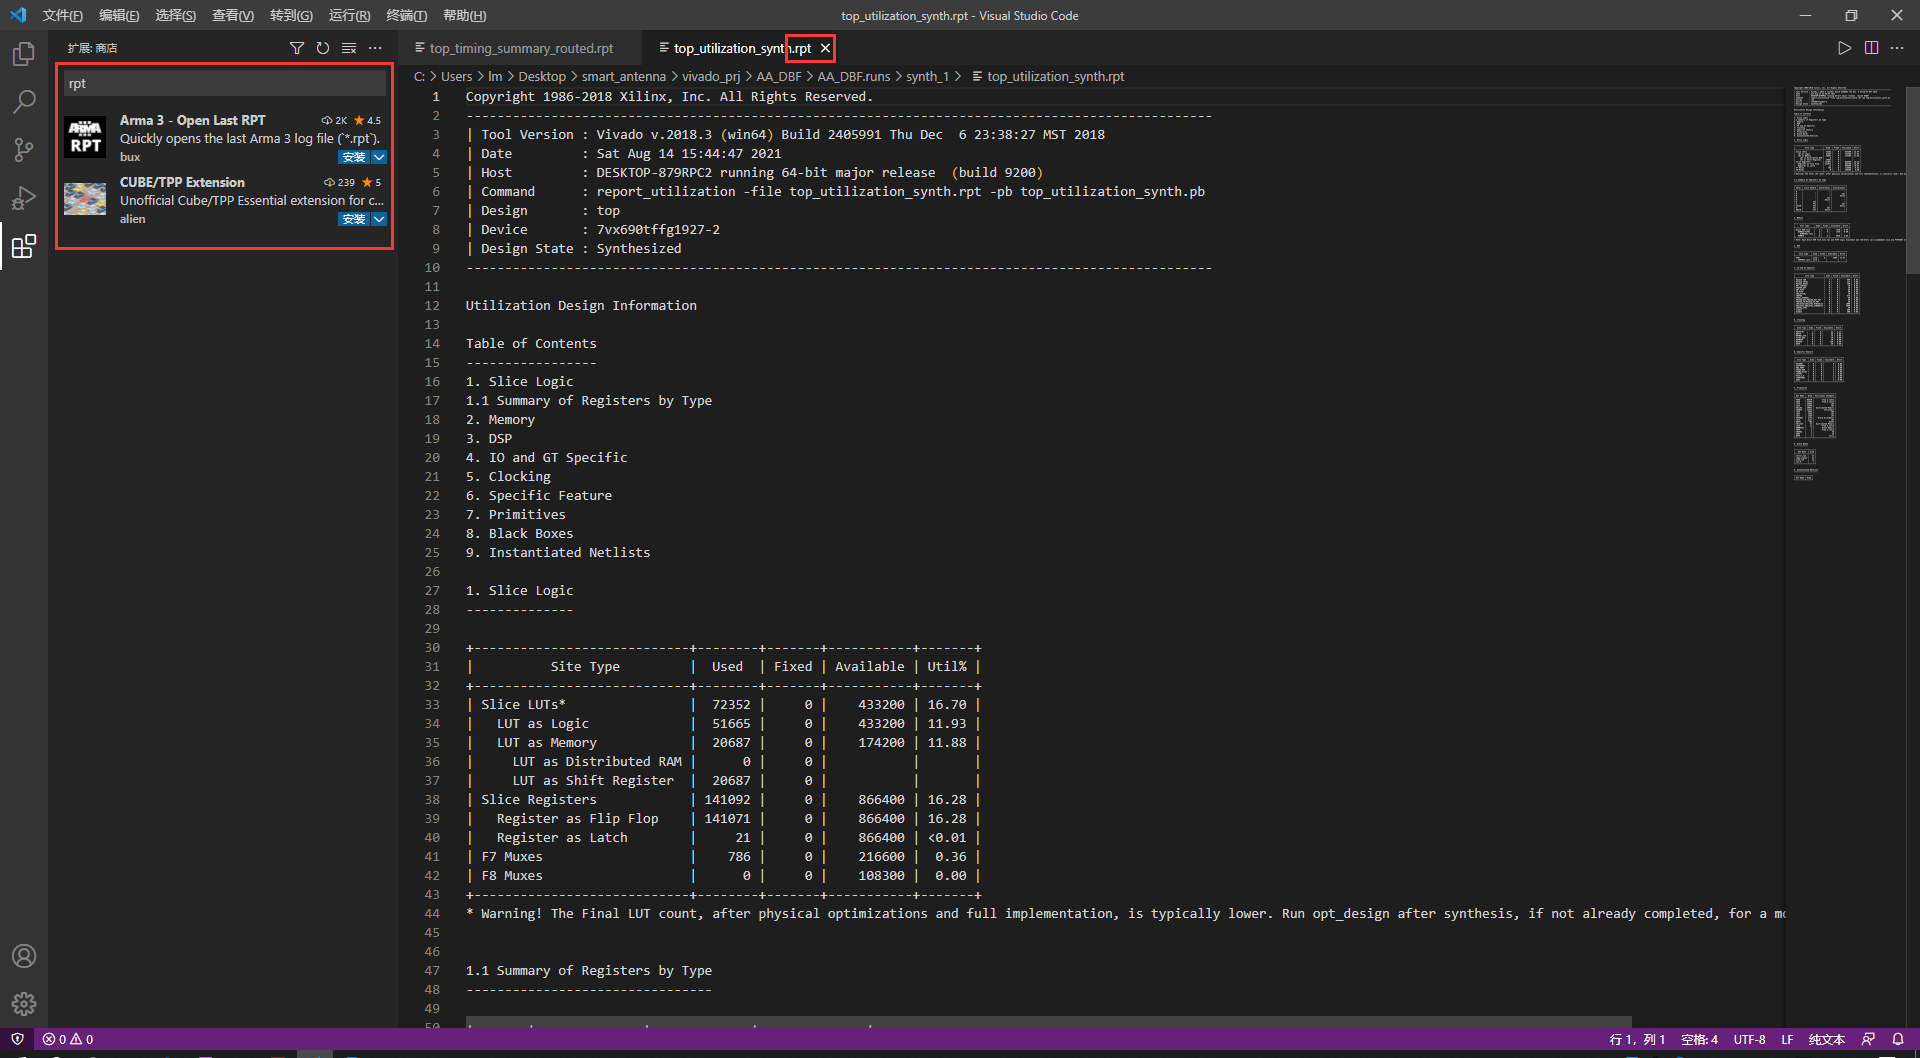
Task: Refresh the extensions list
Action: 323,48
